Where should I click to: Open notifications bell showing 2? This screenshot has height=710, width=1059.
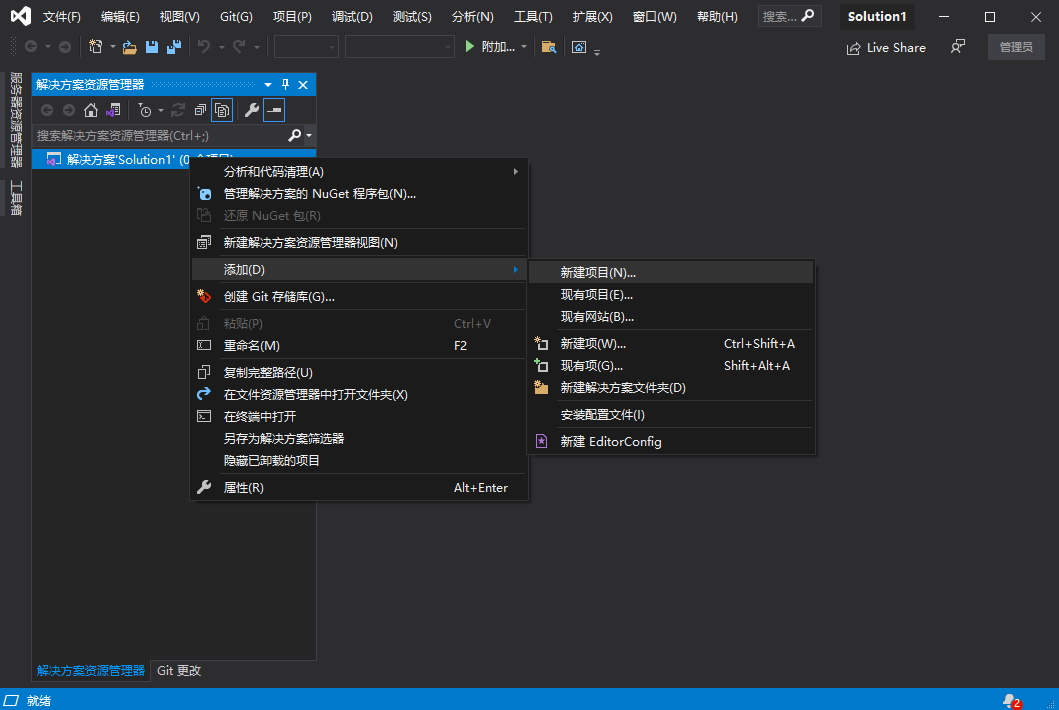[1011, 701]
